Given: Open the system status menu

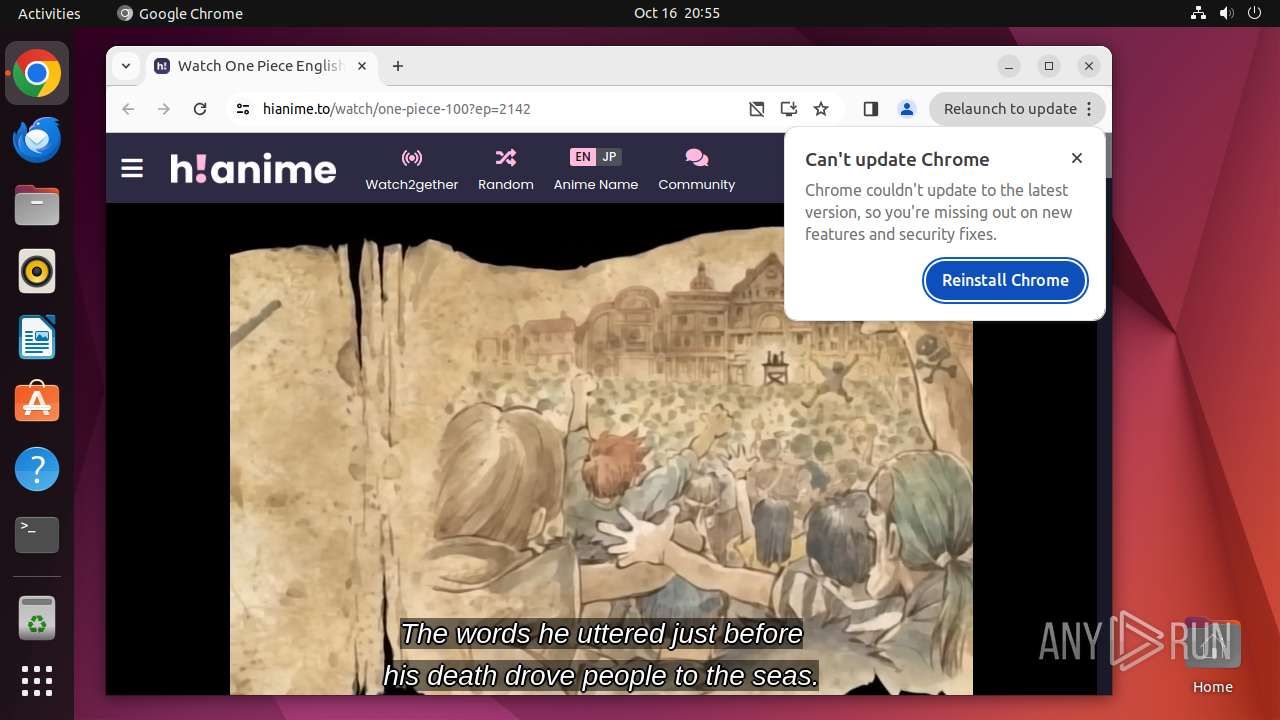Looking at the screenshot, I should [1226, 13].
